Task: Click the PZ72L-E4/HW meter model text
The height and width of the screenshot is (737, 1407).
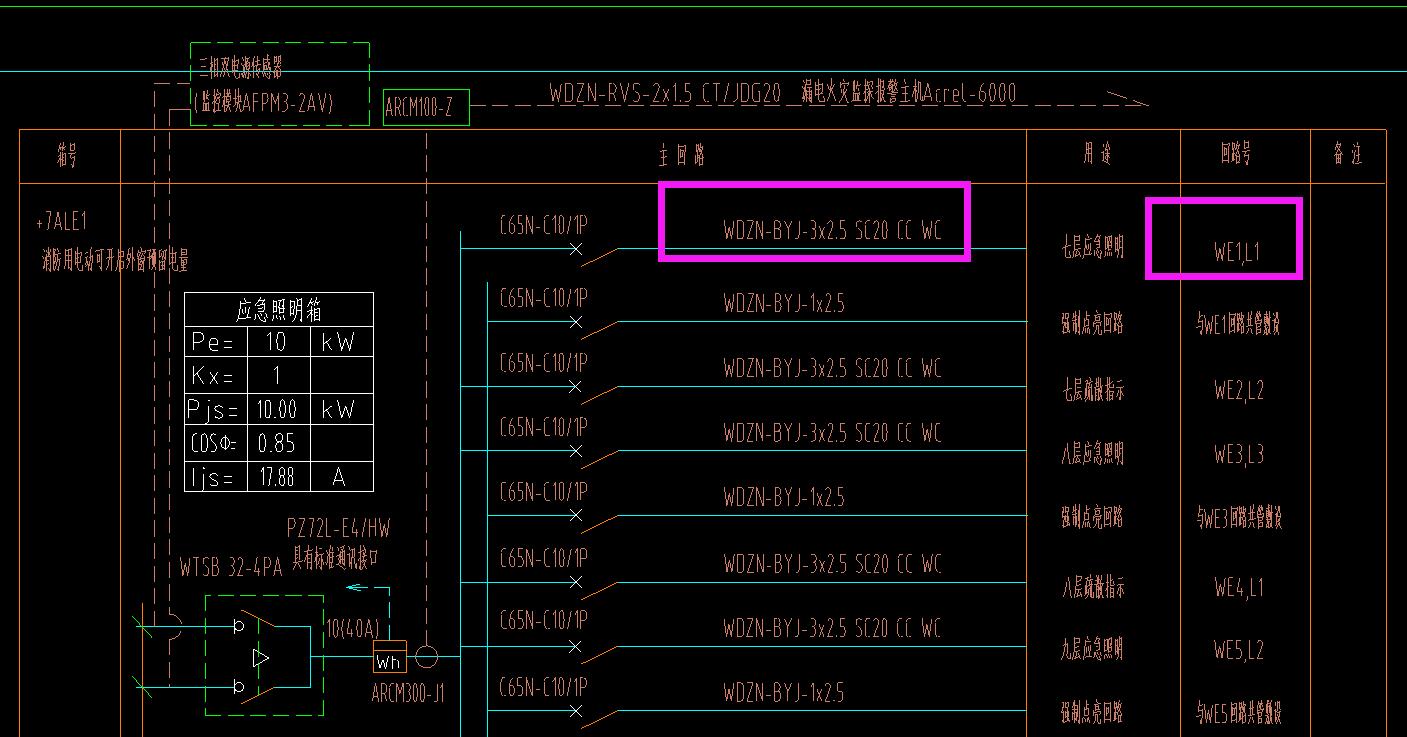Action: (x=338, y=528)
